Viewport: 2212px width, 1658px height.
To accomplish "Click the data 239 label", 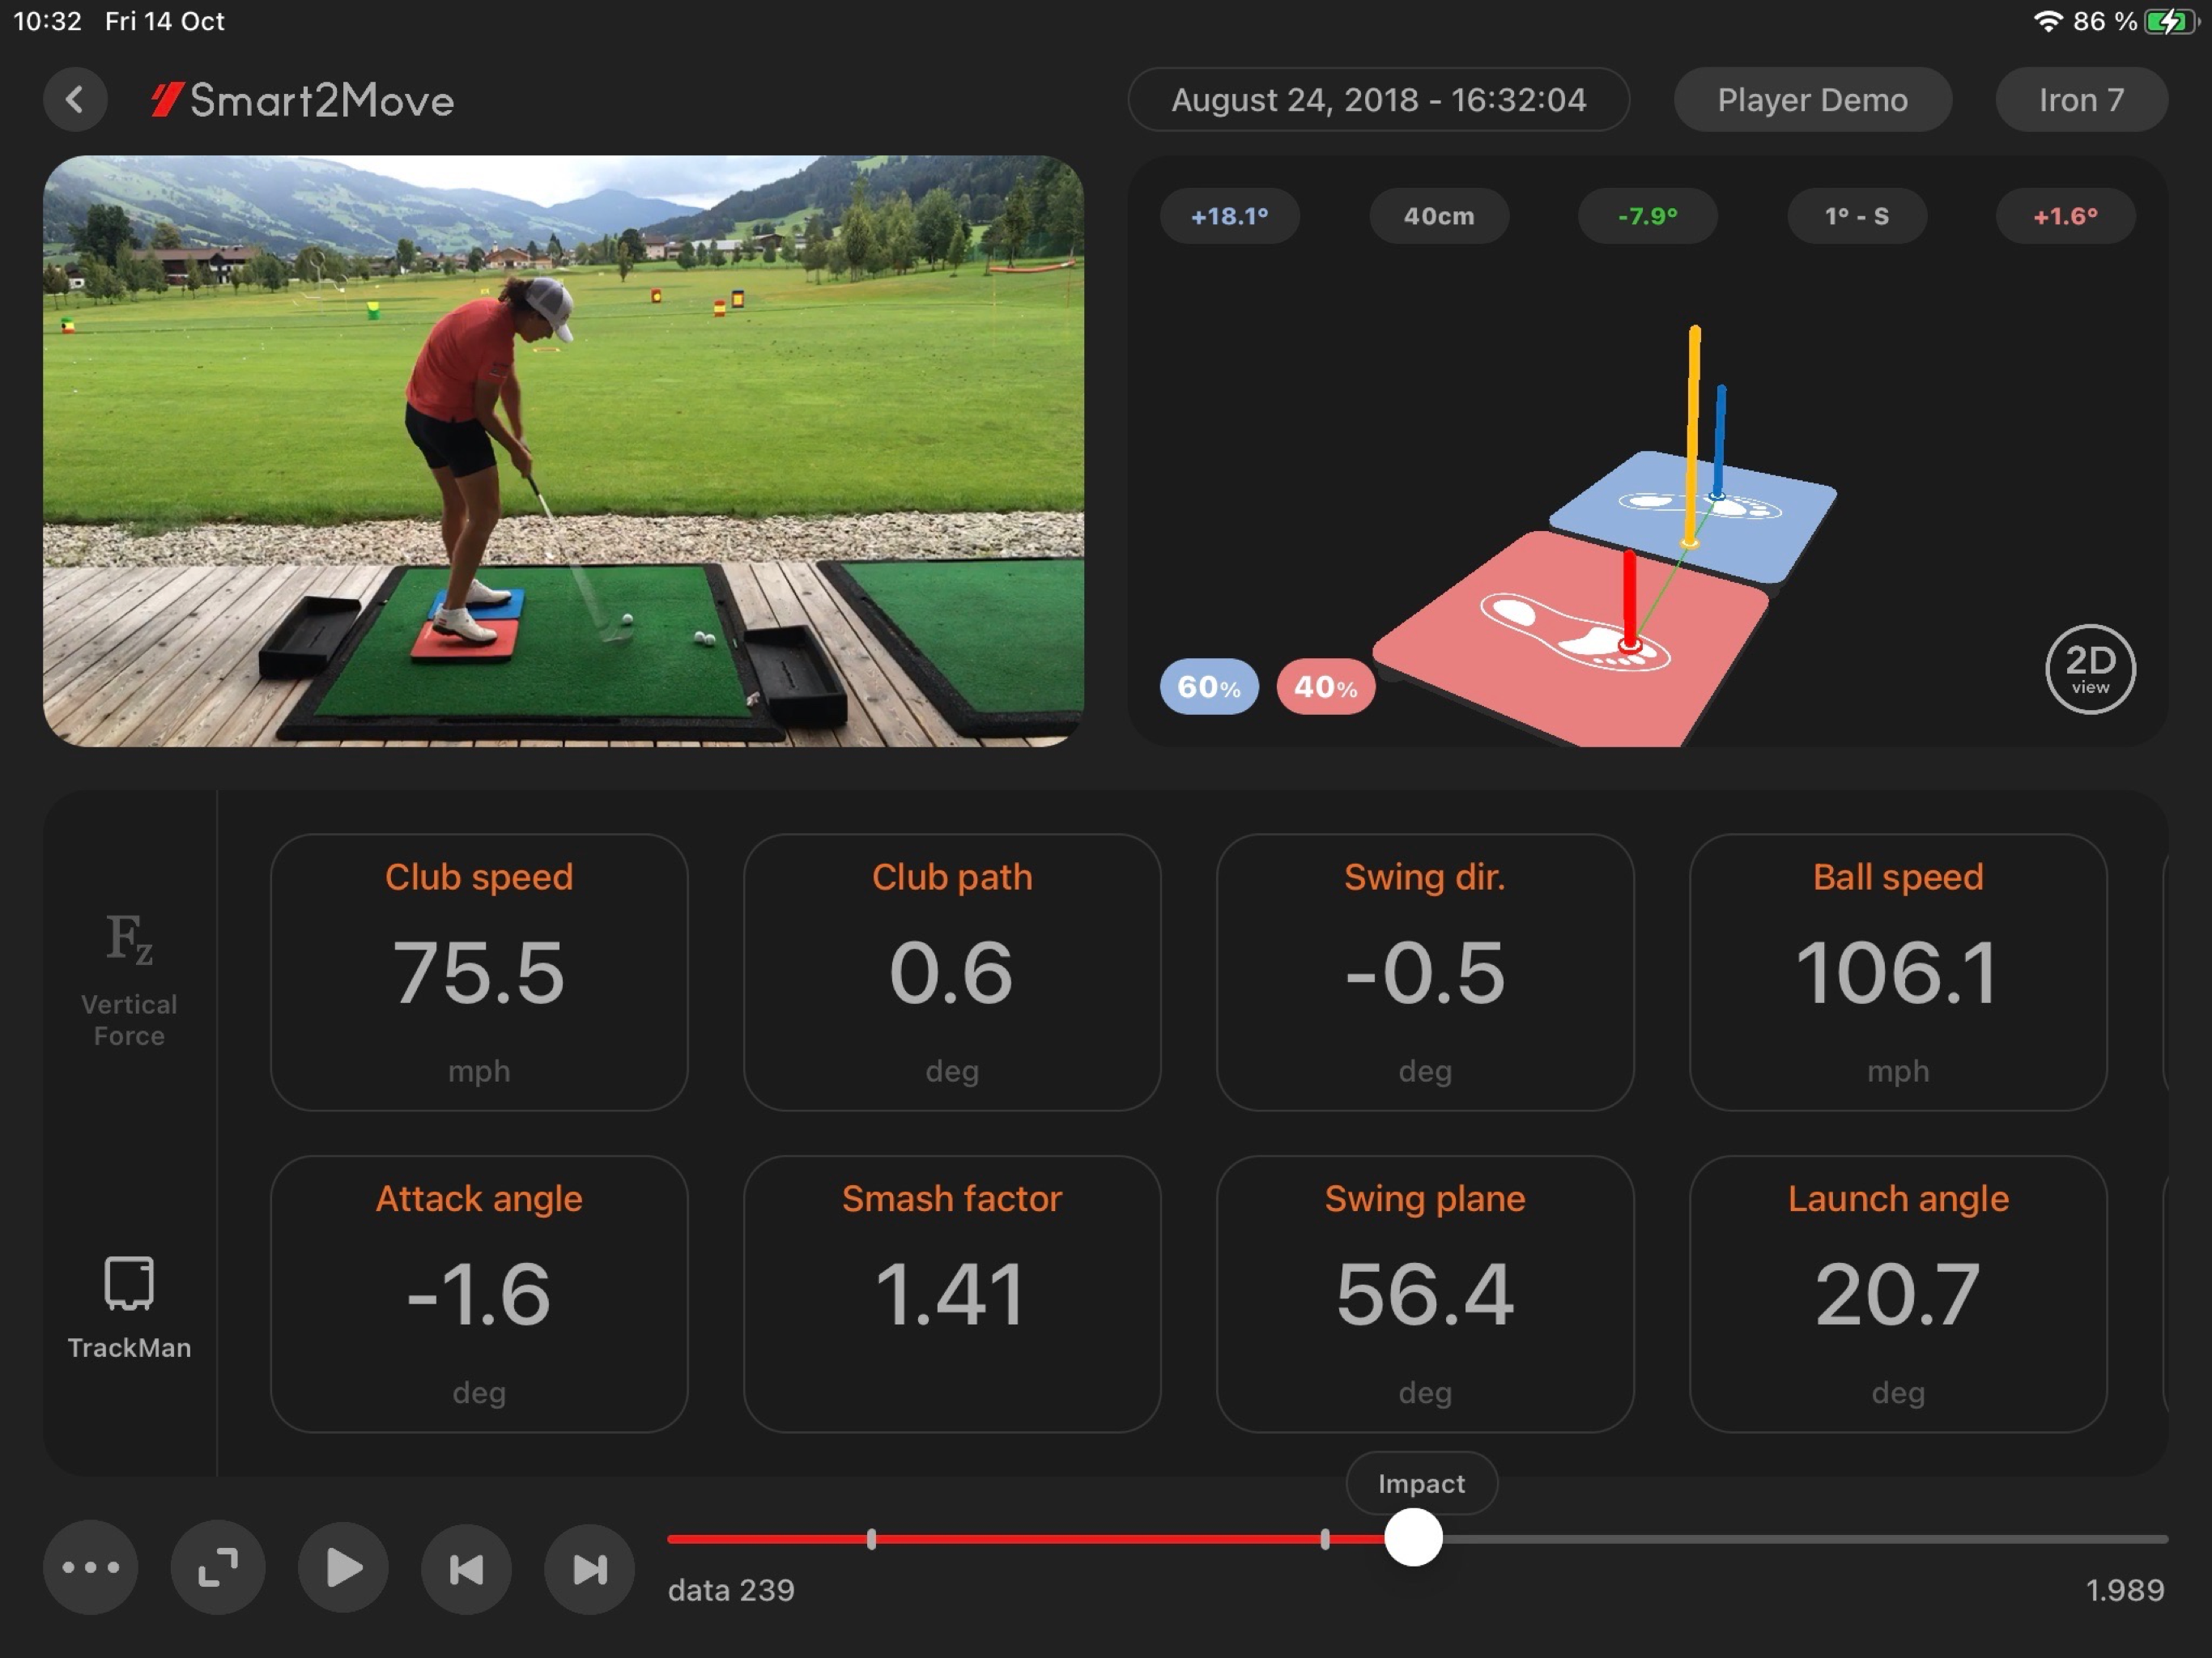I will click(731, 1590).
